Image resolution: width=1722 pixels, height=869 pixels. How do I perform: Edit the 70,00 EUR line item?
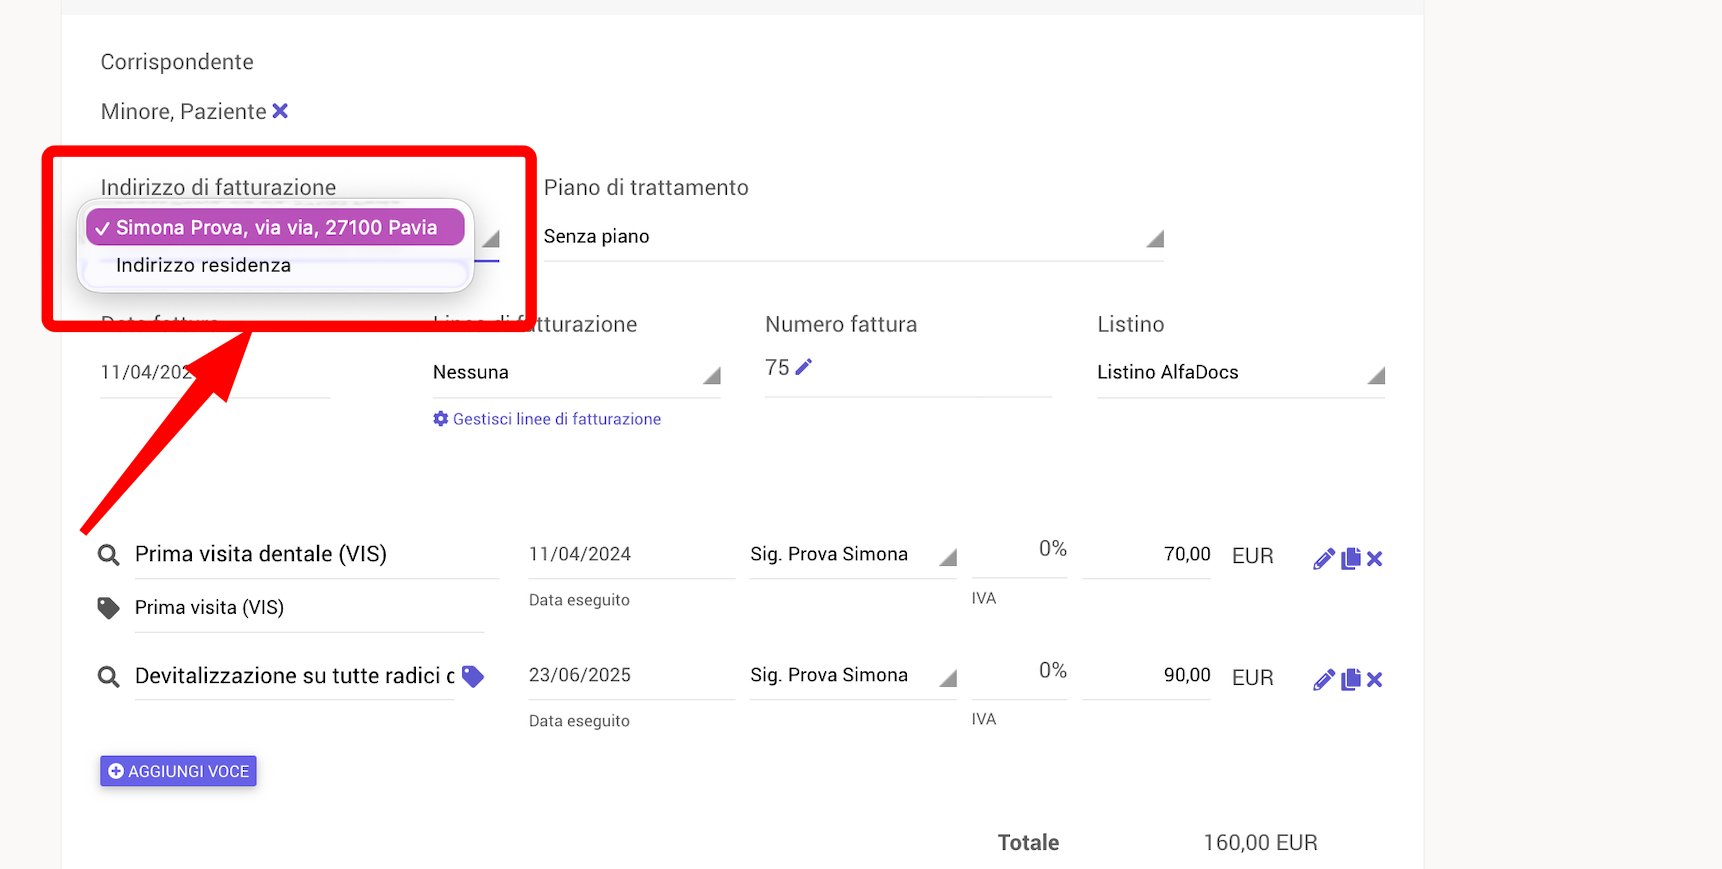pos(1324,559)
